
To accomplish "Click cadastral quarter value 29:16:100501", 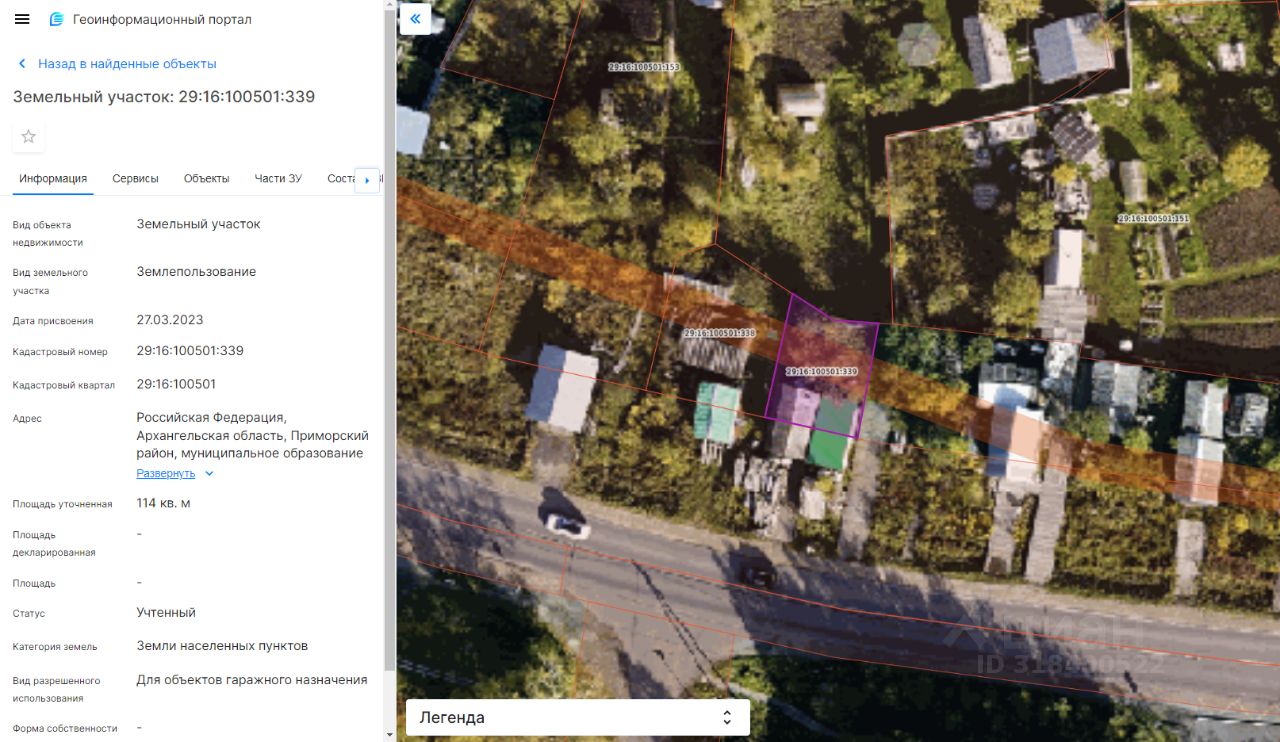I will (176, 384).
